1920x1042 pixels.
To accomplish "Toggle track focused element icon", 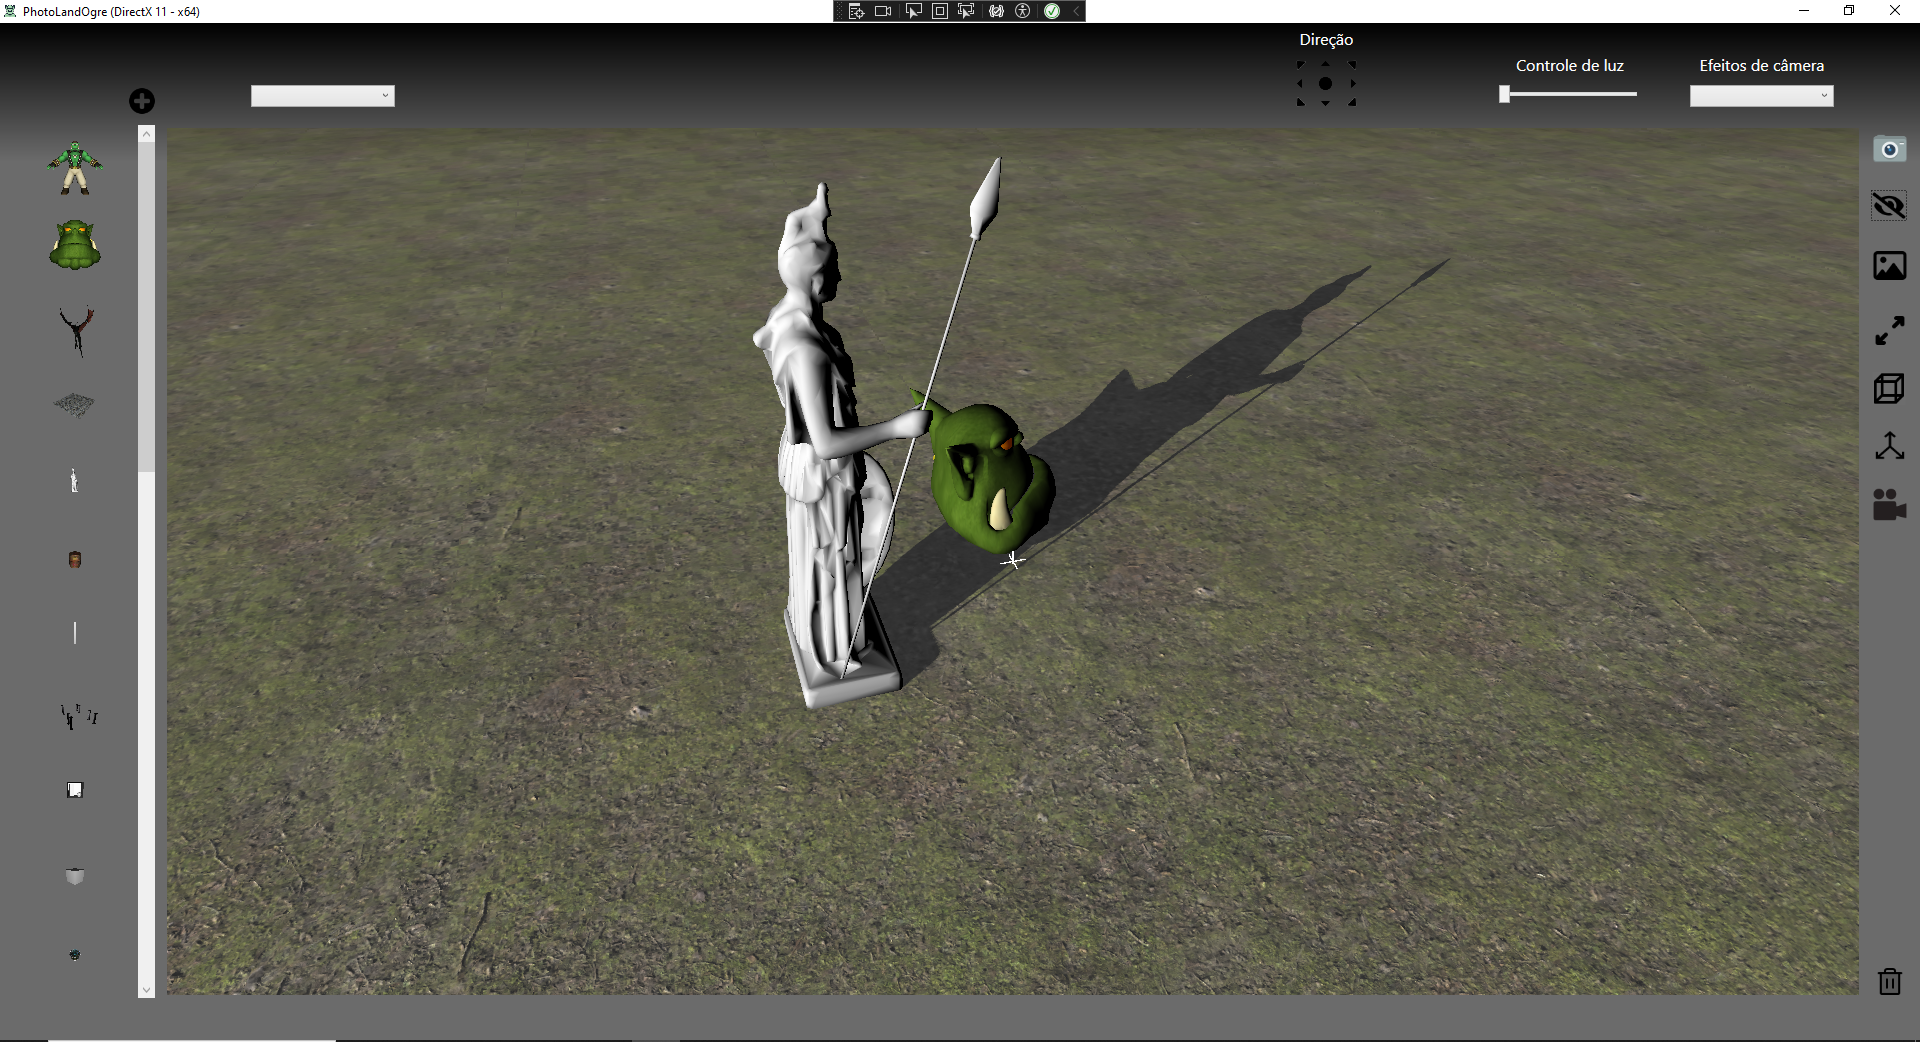I will pyautogui.click(x=966, y=11).
